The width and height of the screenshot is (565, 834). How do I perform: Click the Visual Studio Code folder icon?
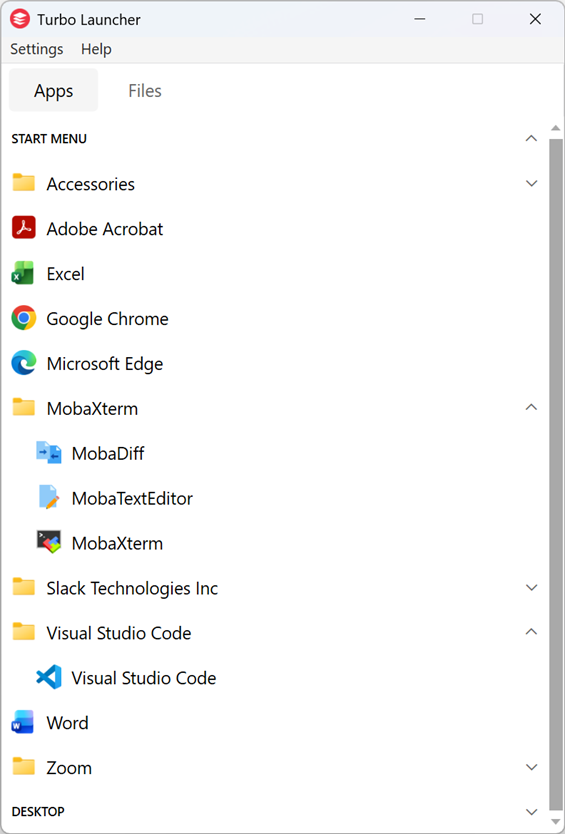tap(23, 631)
